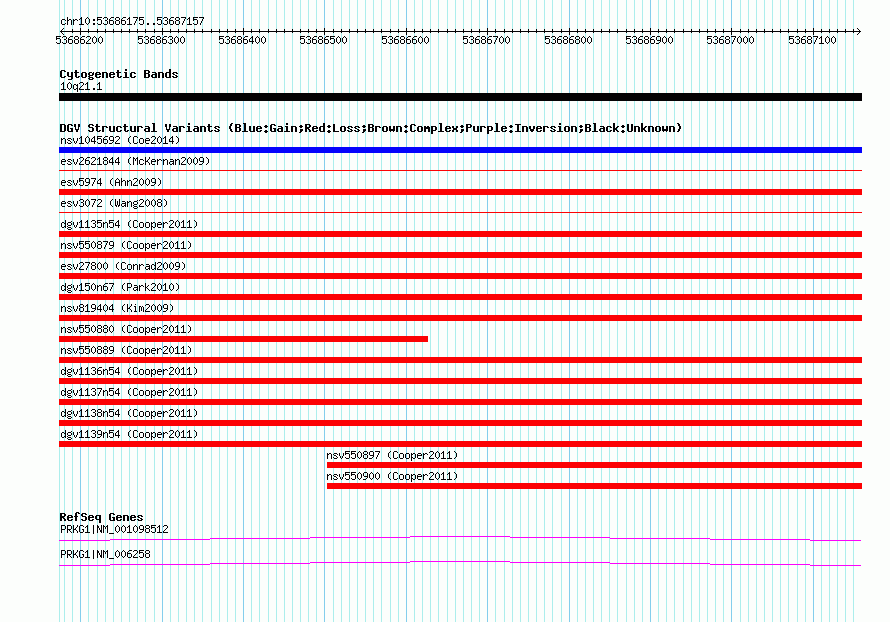Click the dgv1139n54 (Cooper2011) label
The width and height of the screenshot is (890, 622).
pos(129,434)
